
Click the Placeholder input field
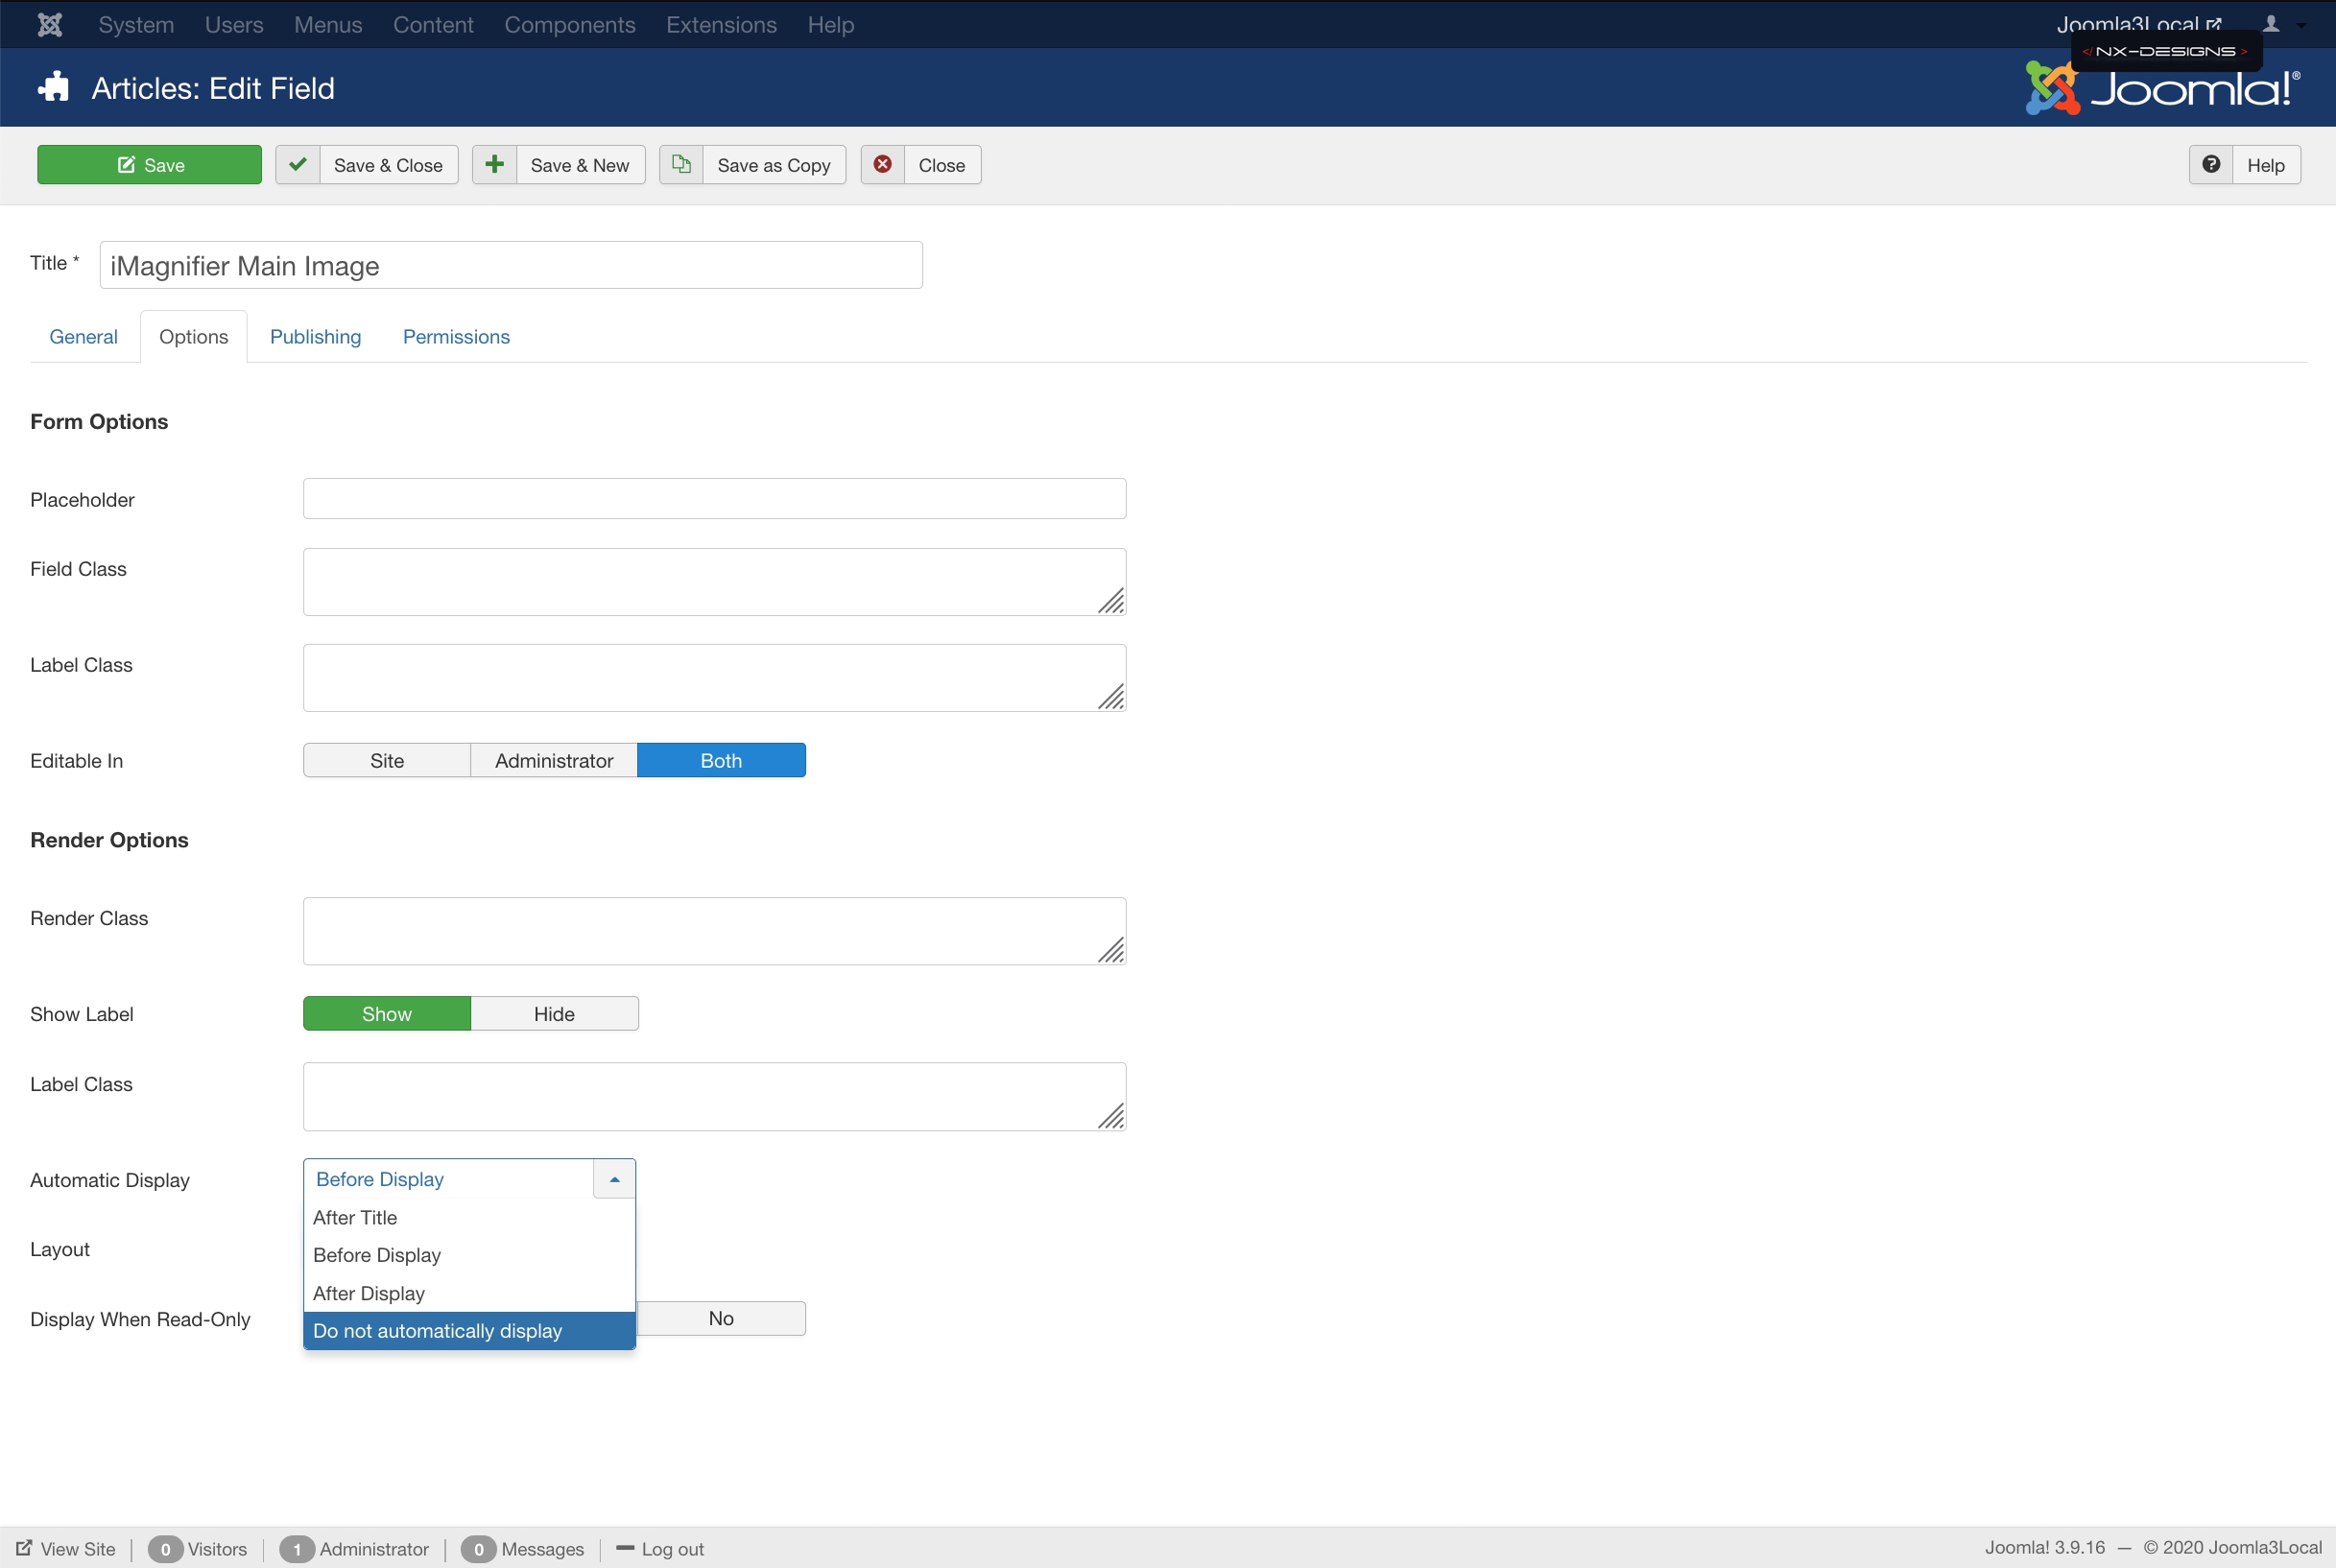click(715, 498)
